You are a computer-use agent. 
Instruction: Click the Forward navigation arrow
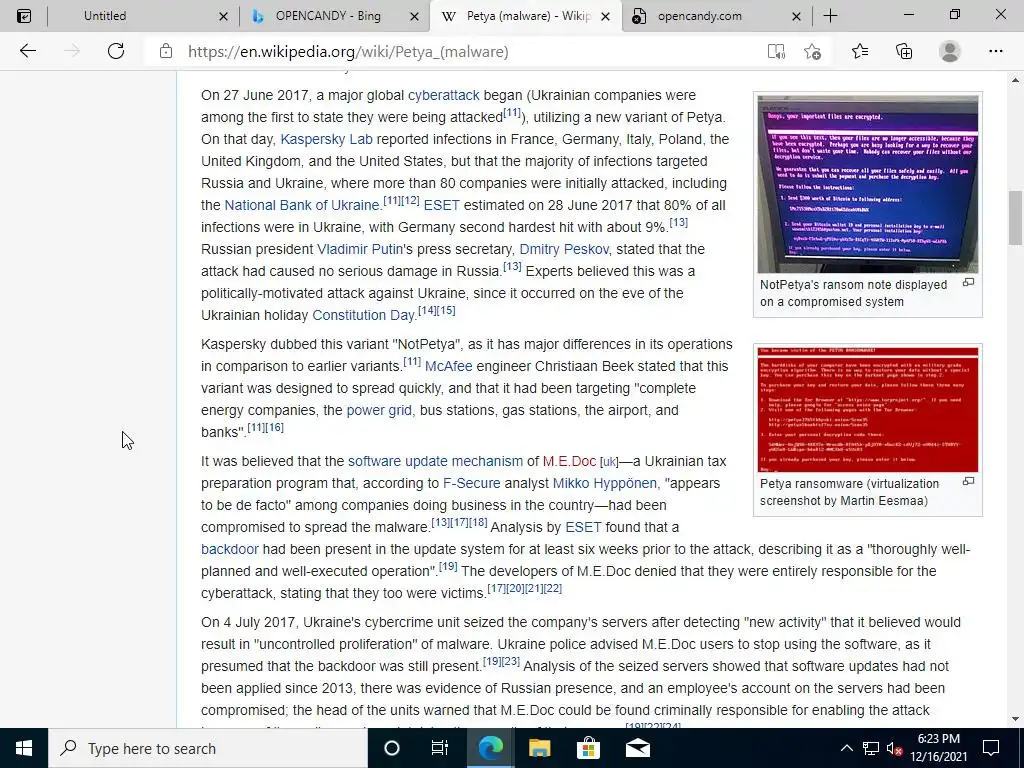click(72, 51)
